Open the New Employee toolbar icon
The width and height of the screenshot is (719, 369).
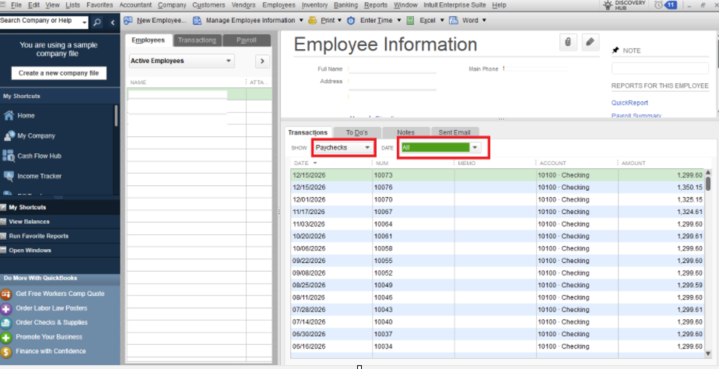(128, 21)
